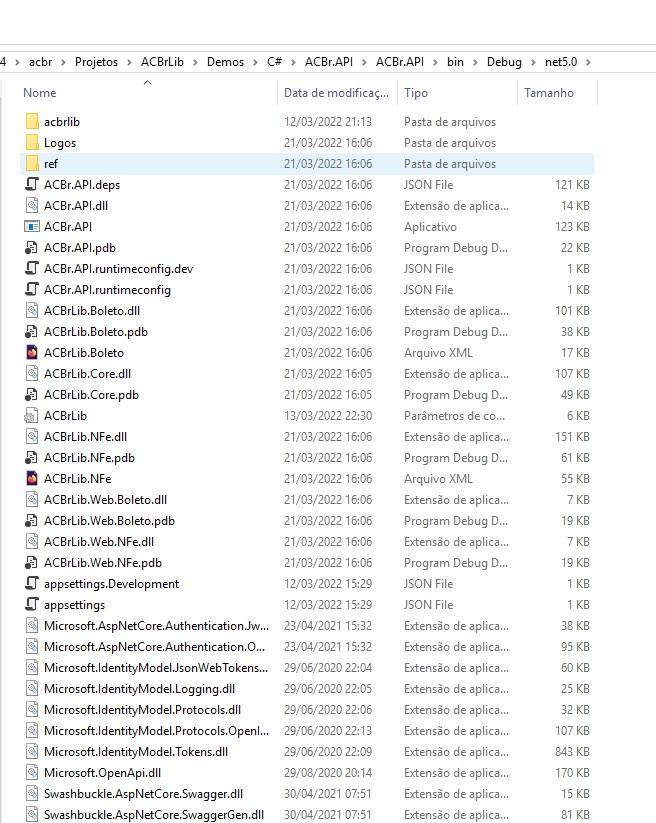
Task: Click the ACBr.API.deps JSON file icon
Action: [x=32, y=184]
